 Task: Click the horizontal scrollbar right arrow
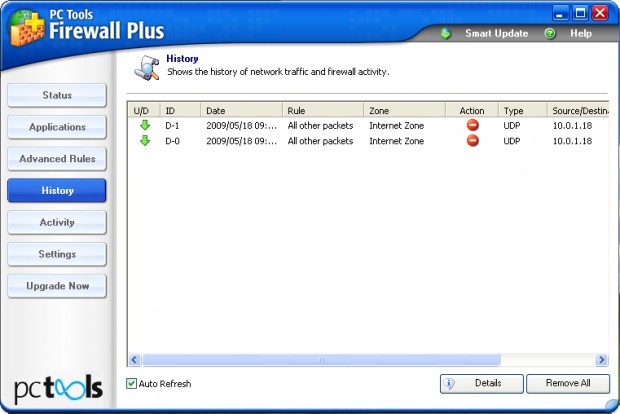pyautogui.click(x=602, y=360)
